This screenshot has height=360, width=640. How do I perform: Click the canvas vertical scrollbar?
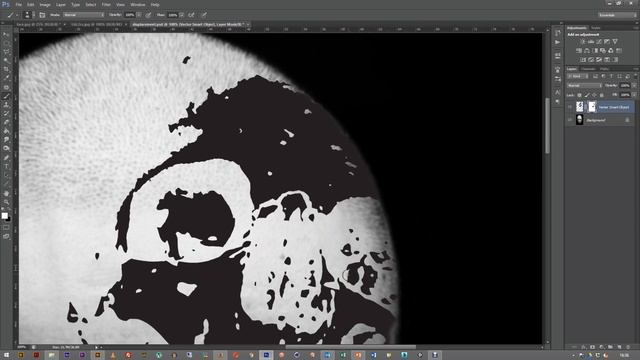(x=547, y=126)
